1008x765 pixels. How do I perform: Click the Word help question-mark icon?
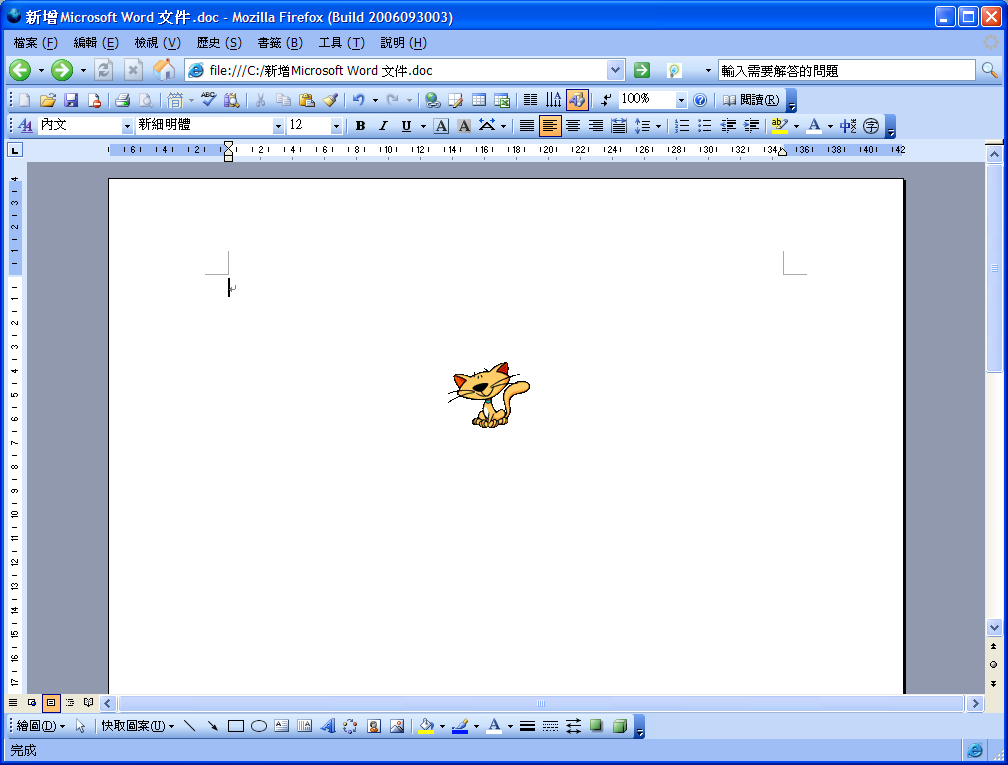pos(700,100)
